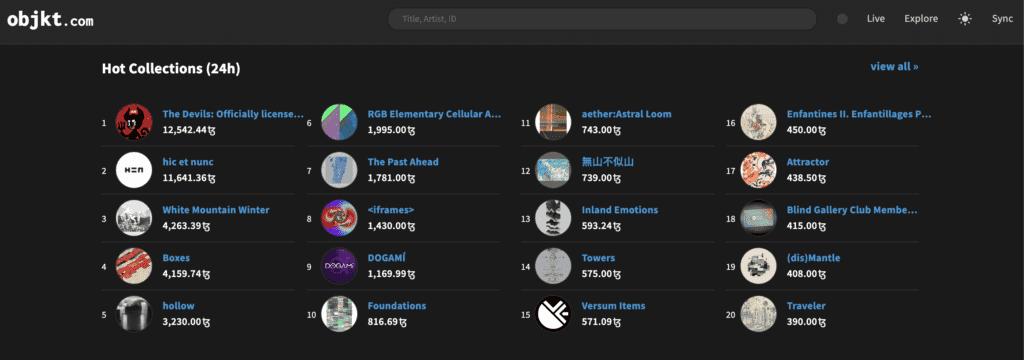Open the hic et nunc logo avatar
Viewport: 1024px width, 360px height.
pyautogui.click(x=134, y=170)
